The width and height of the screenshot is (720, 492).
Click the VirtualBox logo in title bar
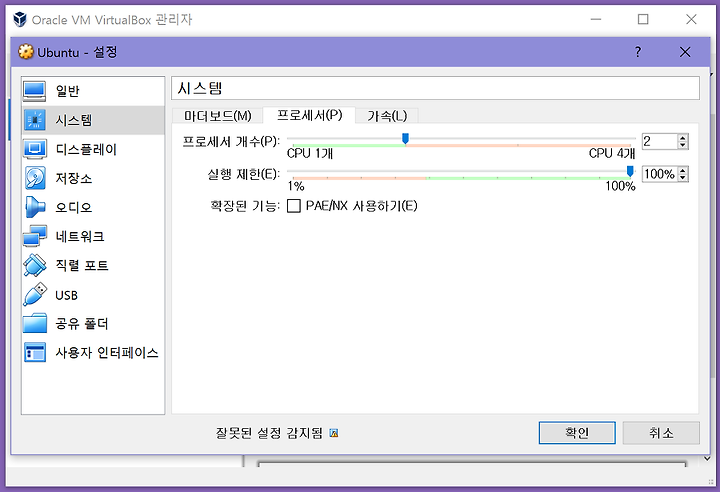[20, 19]
